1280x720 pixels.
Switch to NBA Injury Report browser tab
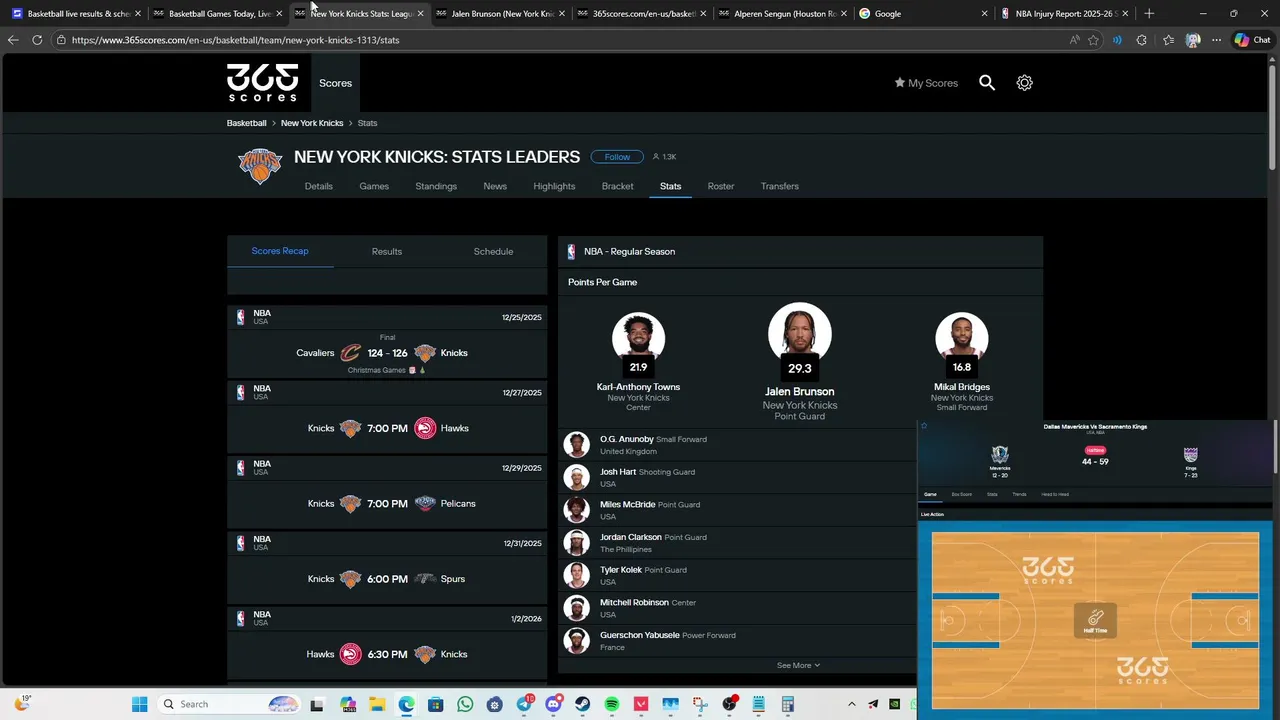(1064, 14)
